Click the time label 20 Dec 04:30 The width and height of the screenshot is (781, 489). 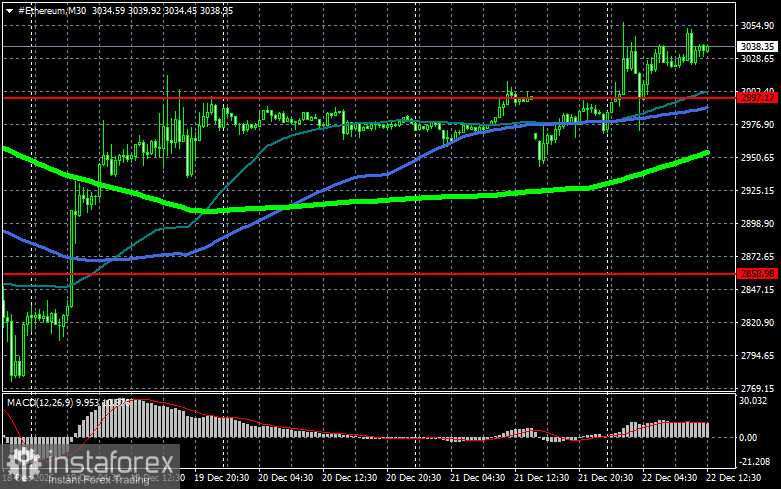coord(285,478)
